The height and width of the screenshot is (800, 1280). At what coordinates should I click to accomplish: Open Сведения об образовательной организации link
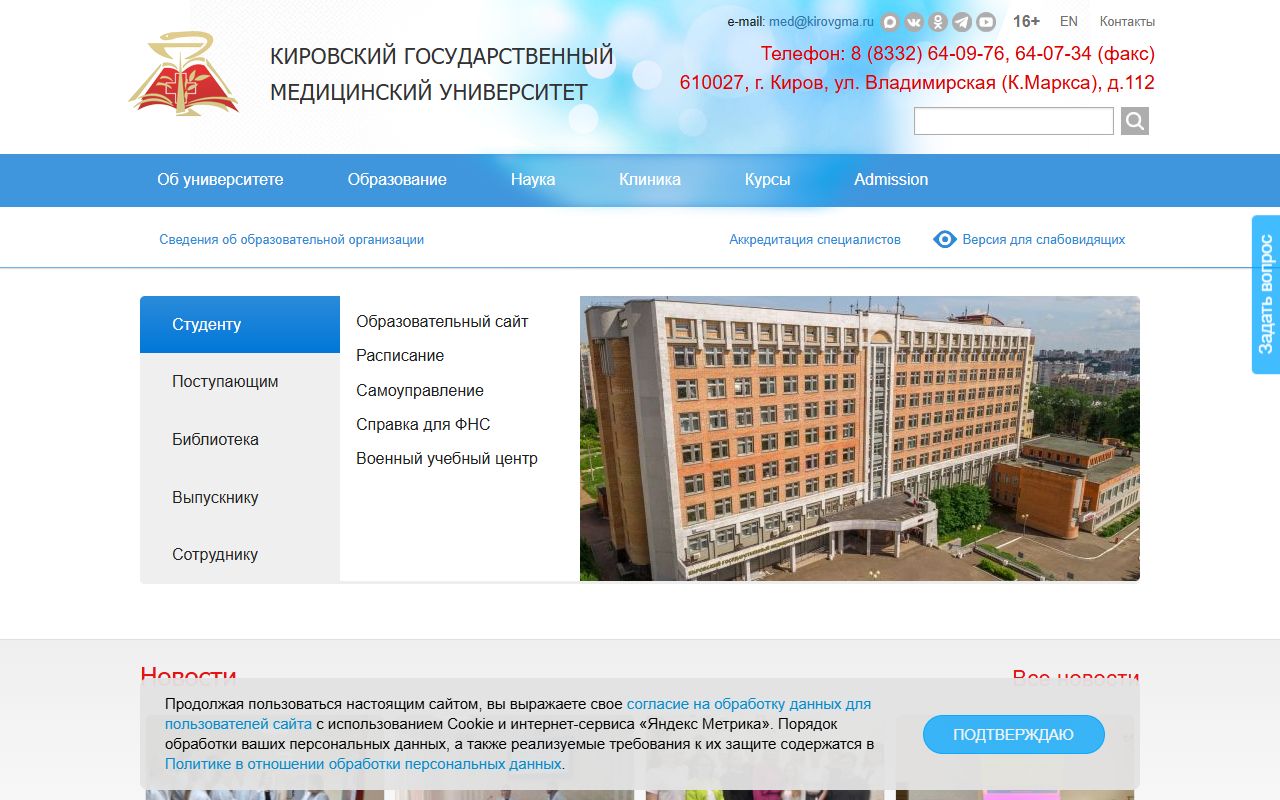[x=292, y=240]
